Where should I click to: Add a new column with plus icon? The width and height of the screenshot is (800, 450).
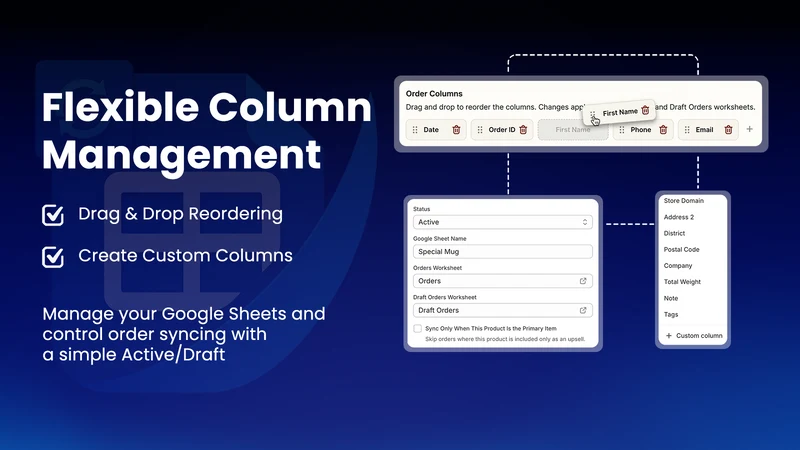(749, 129)
